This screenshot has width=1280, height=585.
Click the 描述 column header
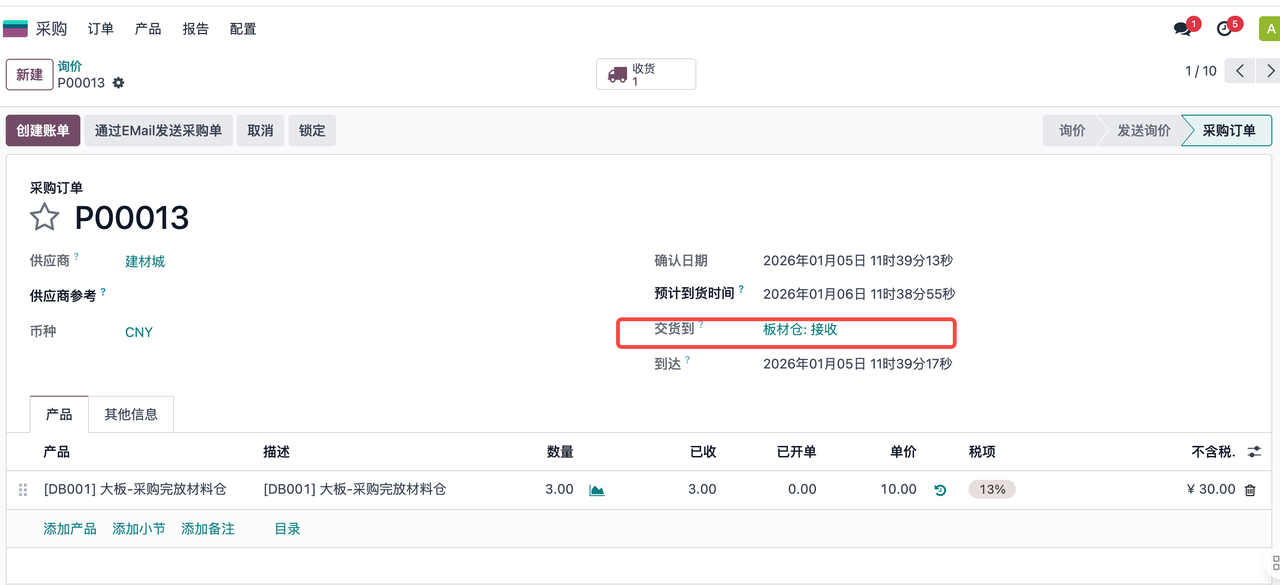tap(277, 452)
